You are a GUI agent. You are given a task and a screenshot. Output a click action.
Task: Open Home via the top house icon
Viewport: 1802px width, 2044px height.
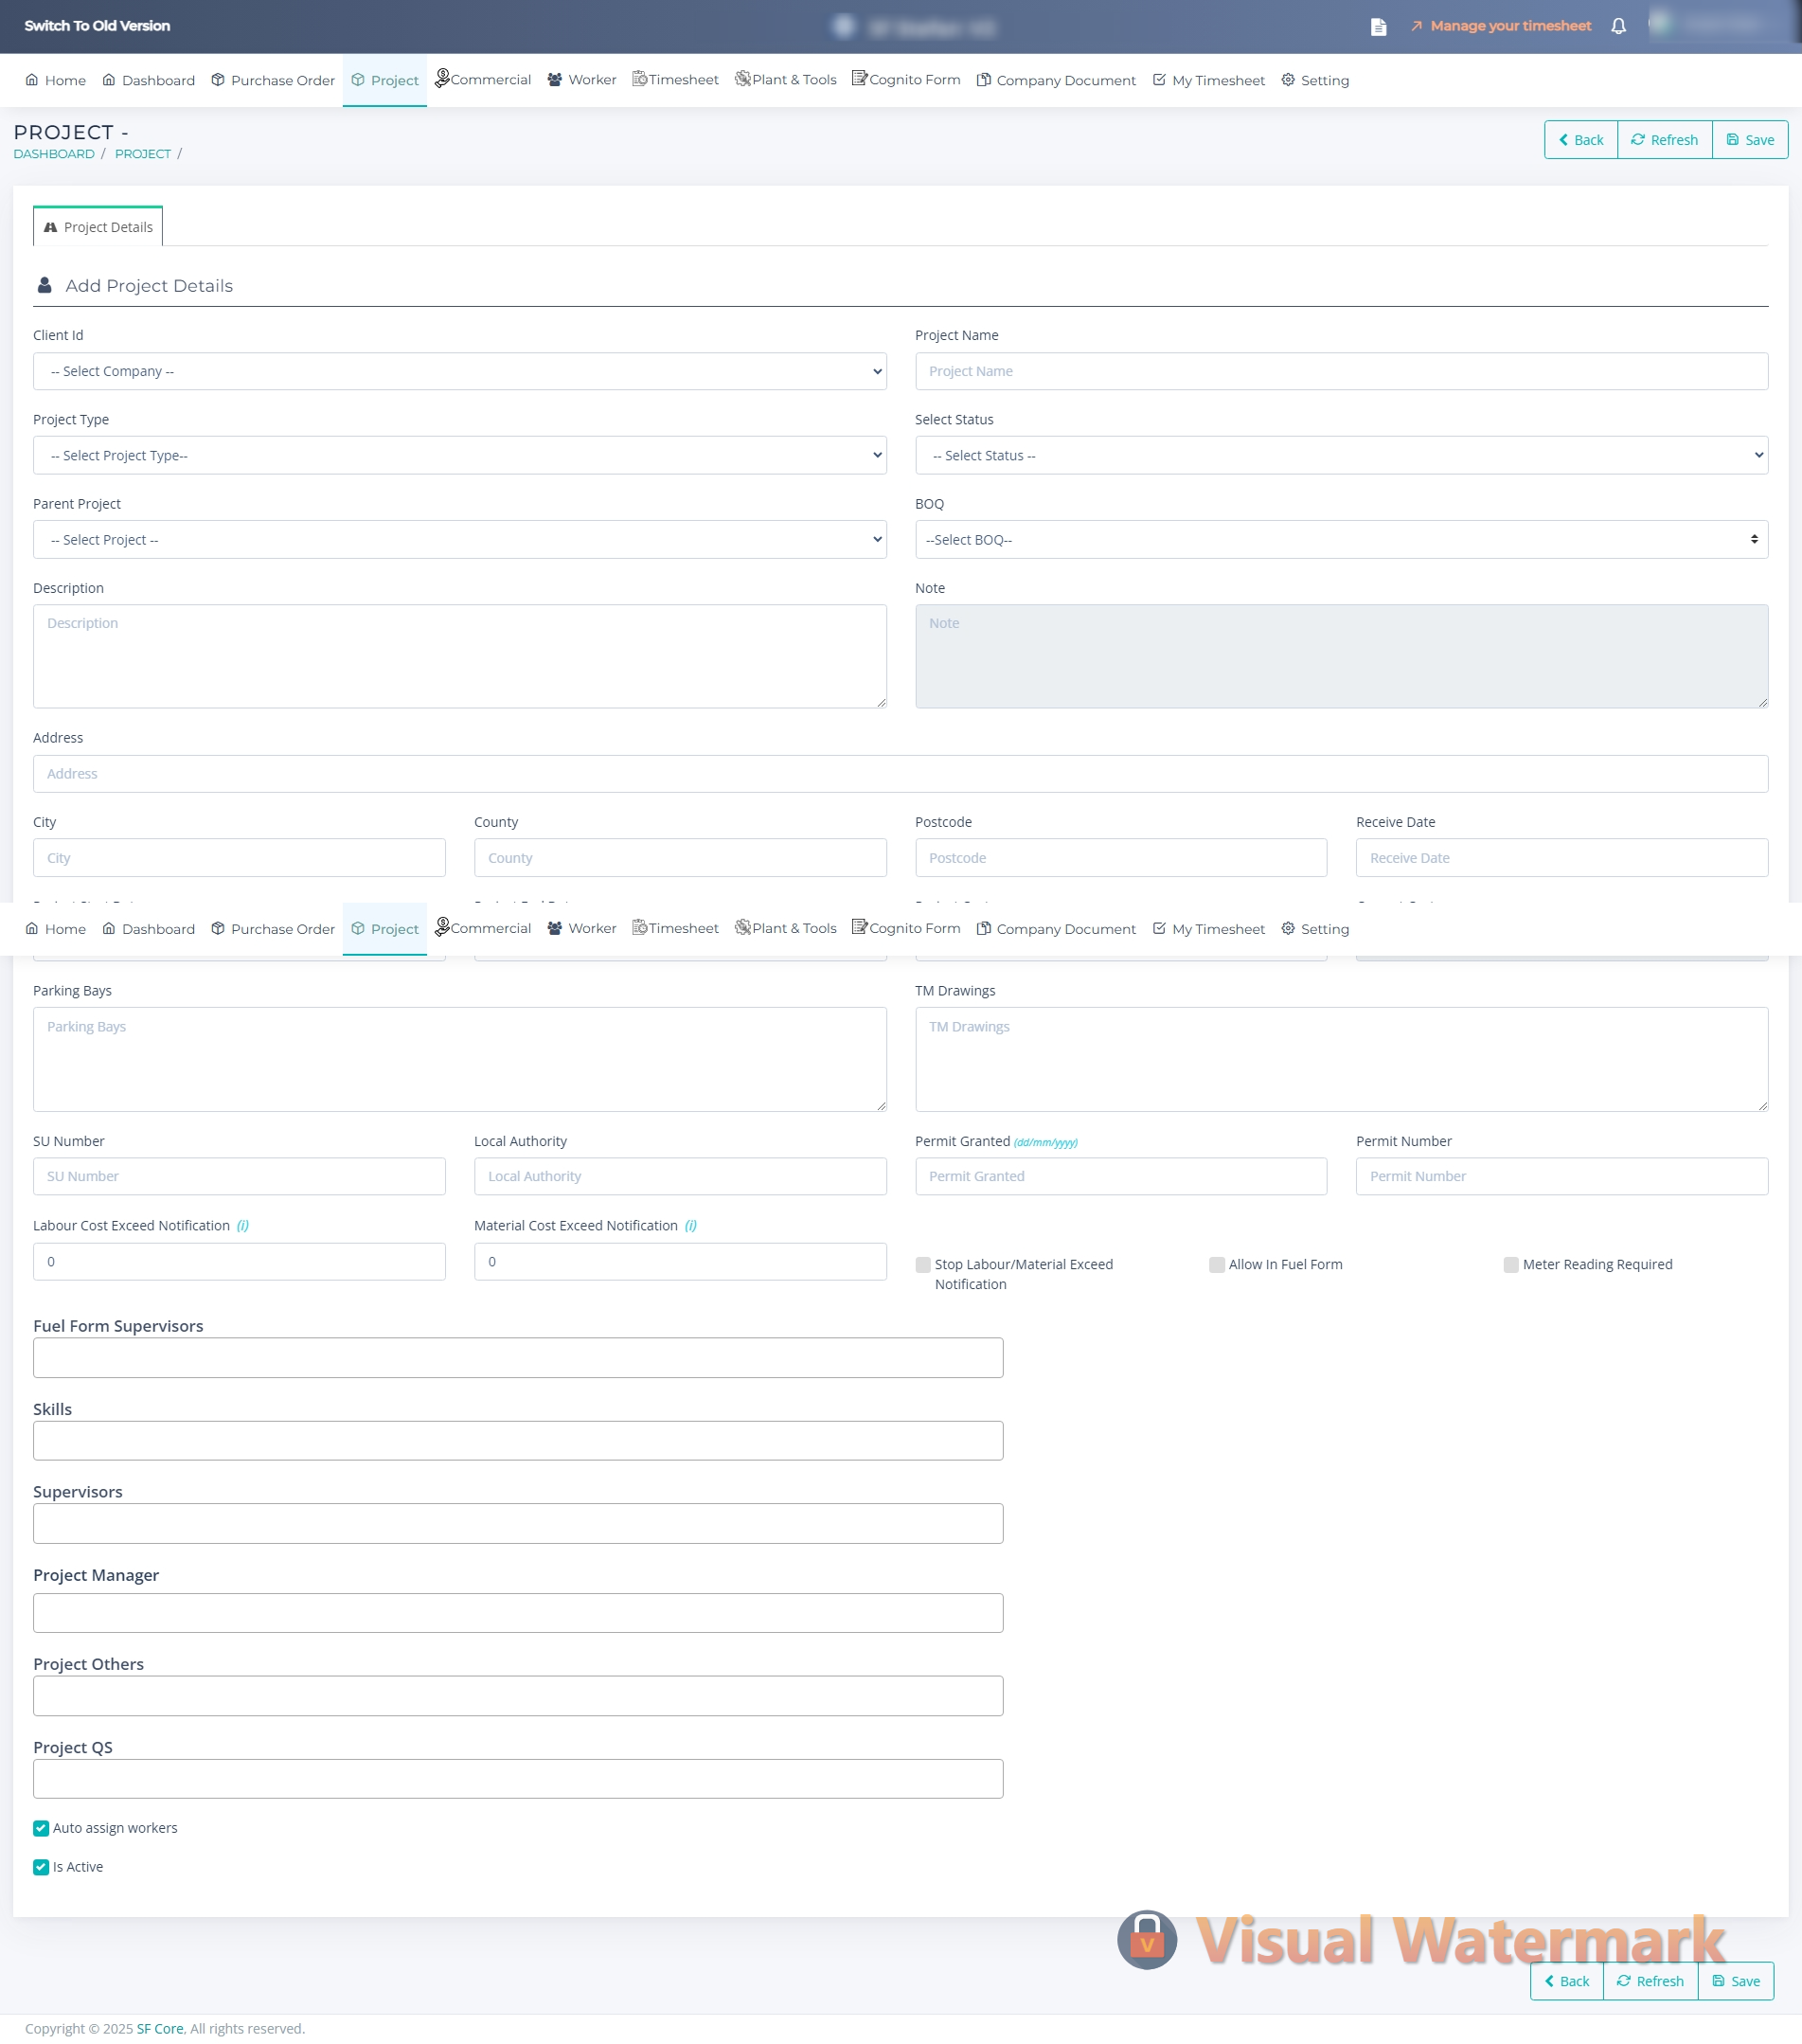click(32, 80)
